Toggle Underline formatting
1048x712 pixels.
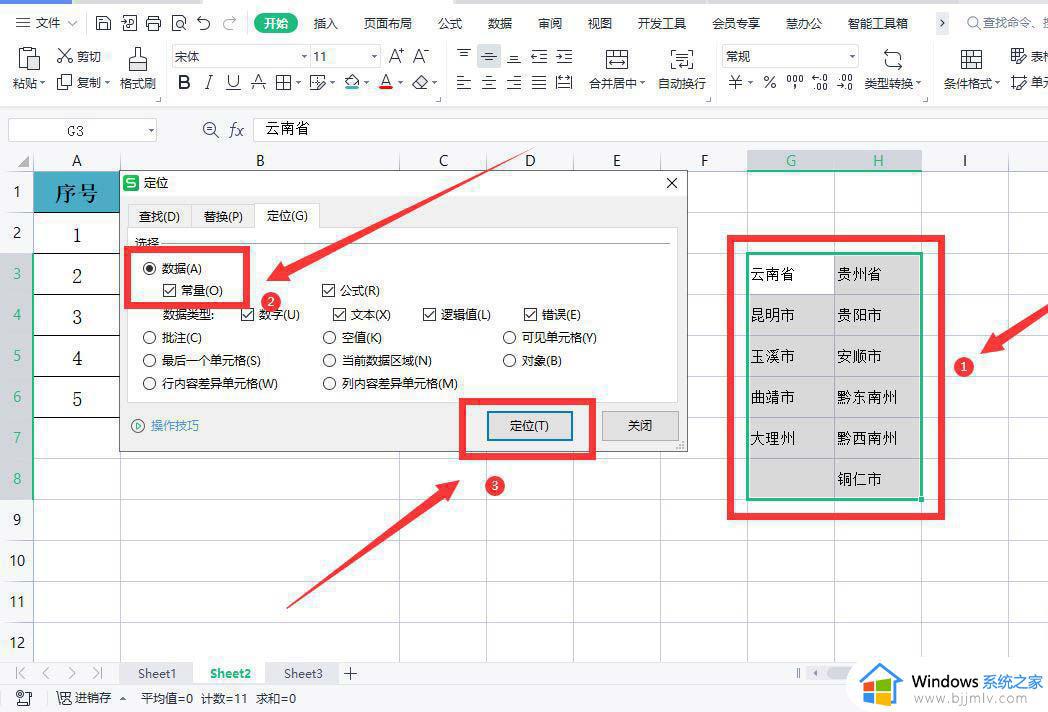click(x=233, y=82)
